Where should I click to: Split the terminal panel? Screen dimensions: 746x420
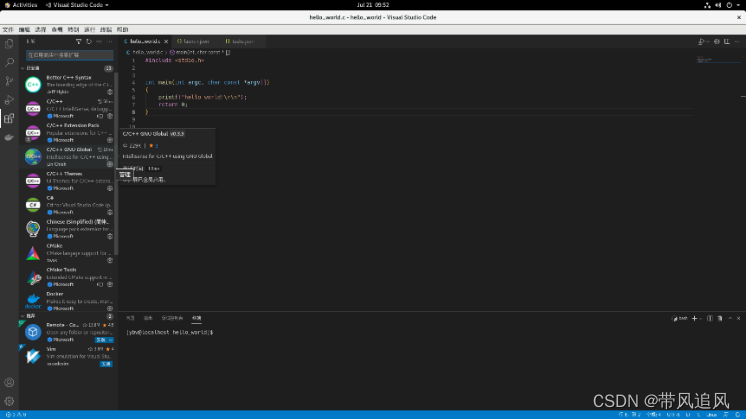pyautogui.click(x=710, y=318)
